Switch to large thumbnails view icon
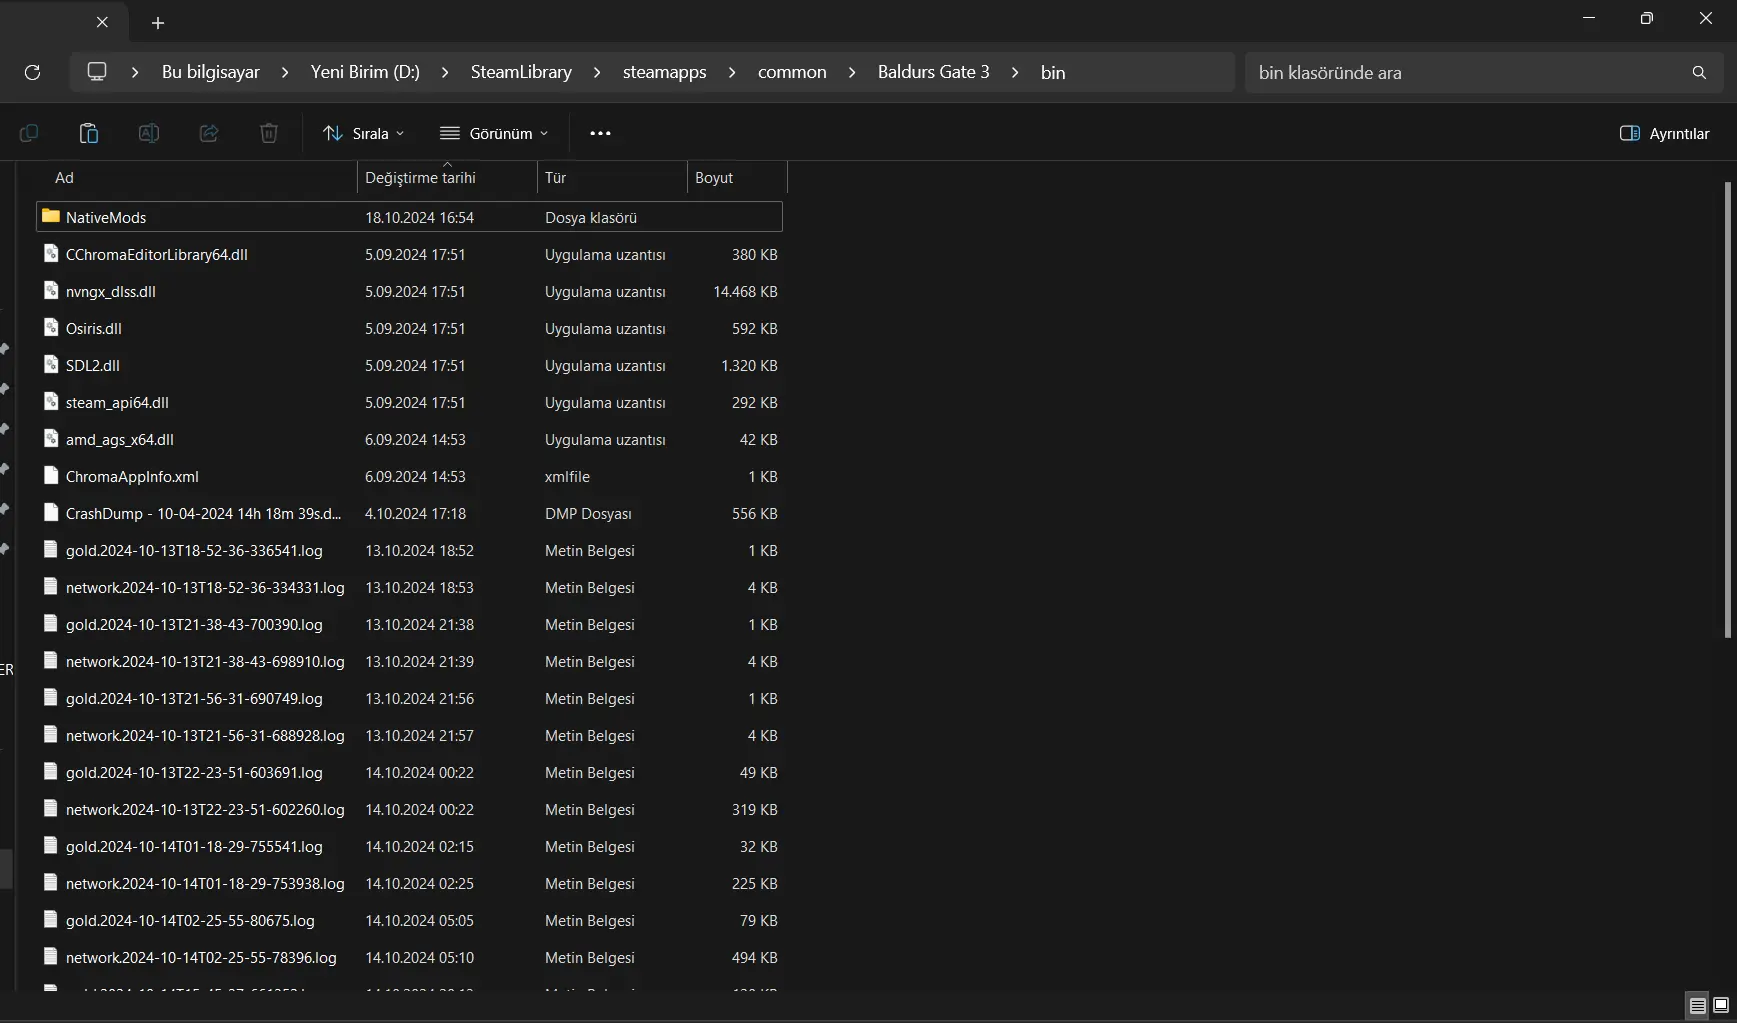 [1721, 1005]
